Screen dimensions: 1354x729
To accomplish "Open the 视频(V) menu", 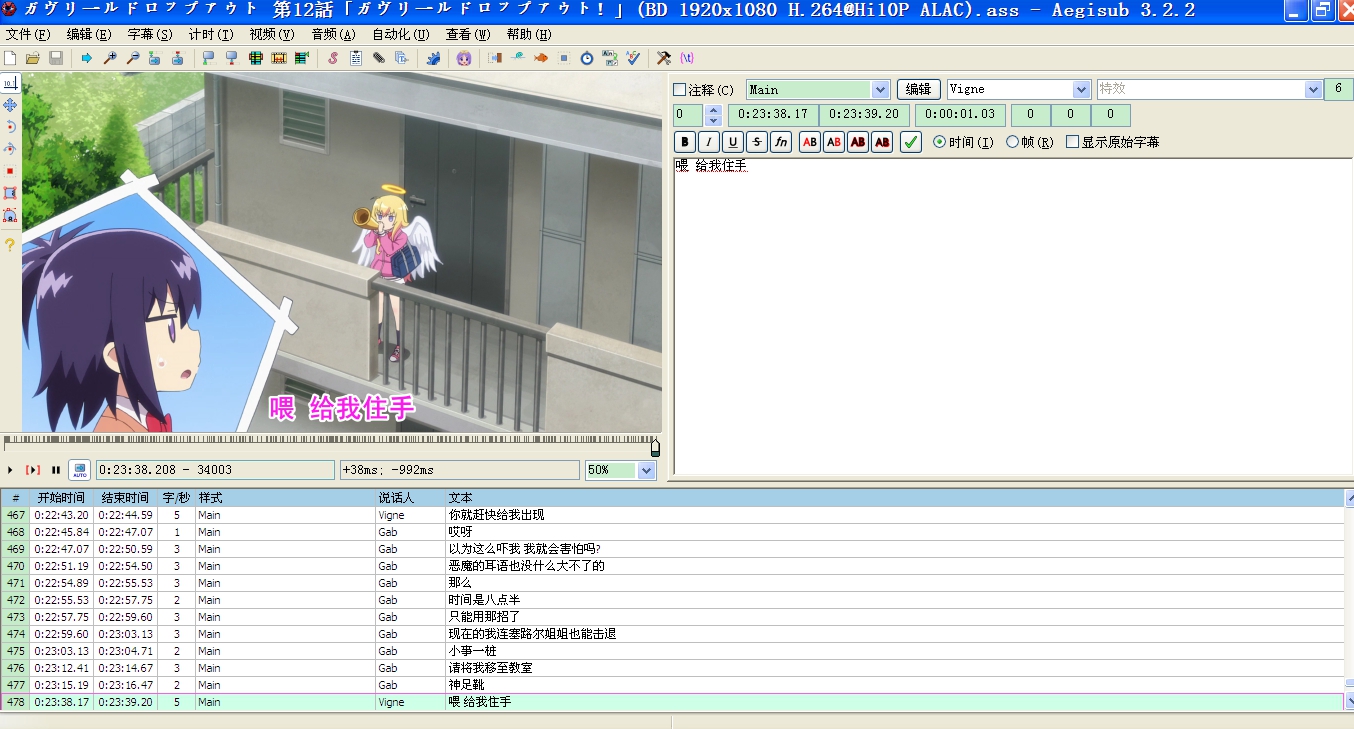I will (x=271, y=34).
